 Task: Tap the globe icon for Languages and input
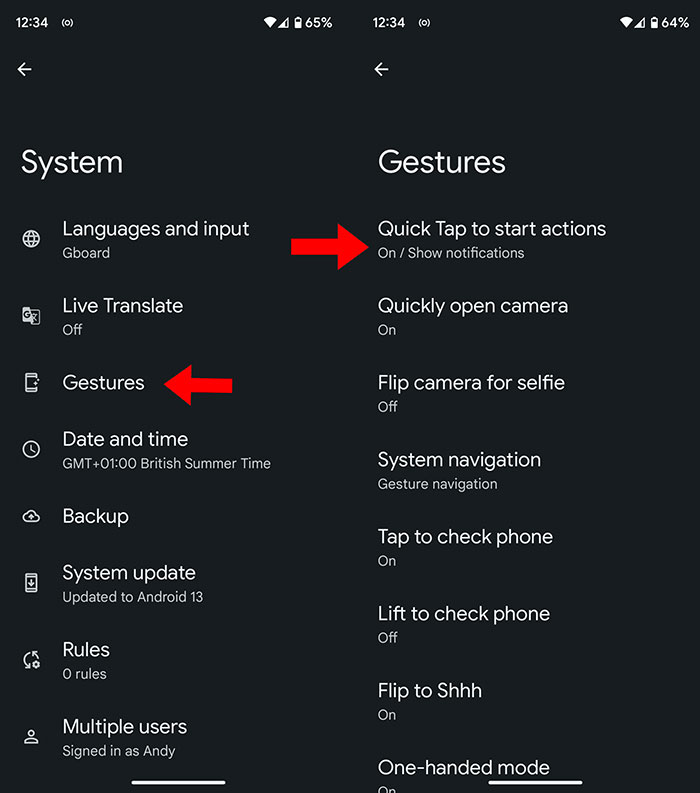coord(31,239)
